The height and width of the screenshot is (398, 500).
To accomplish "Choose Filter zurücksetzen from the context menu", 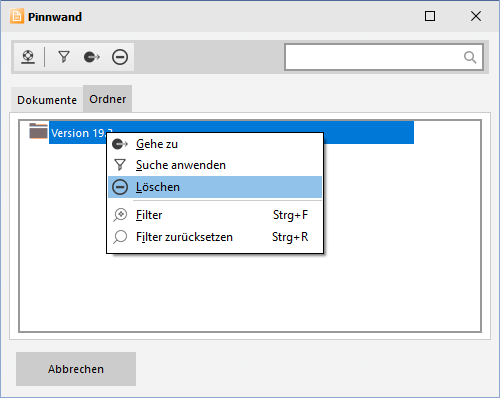I will click(215, 237).
